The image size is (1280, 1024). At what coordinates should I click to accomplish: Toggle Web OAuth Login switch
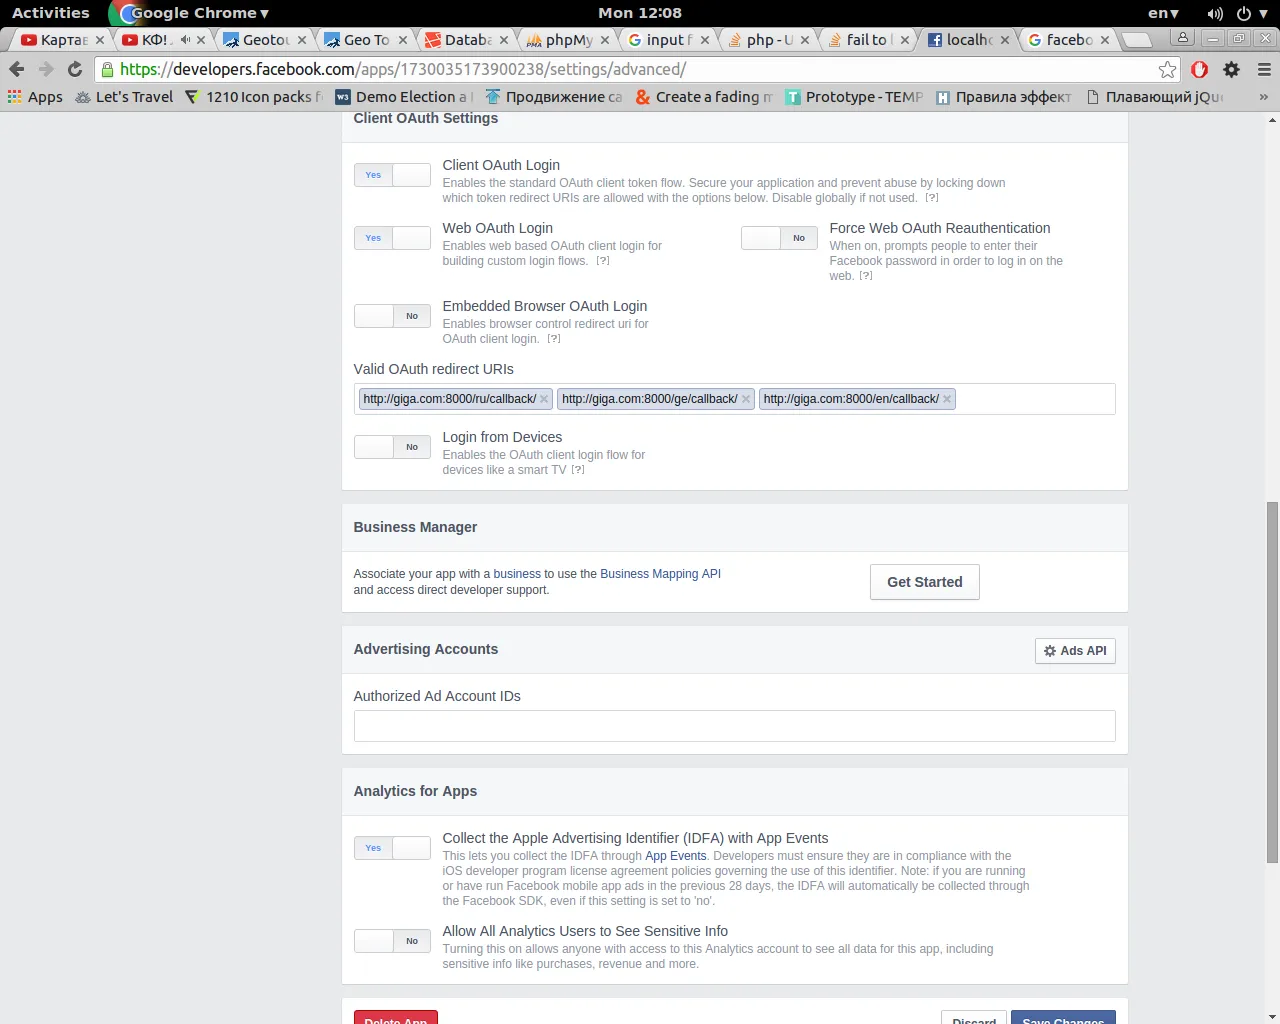(392, 238)
